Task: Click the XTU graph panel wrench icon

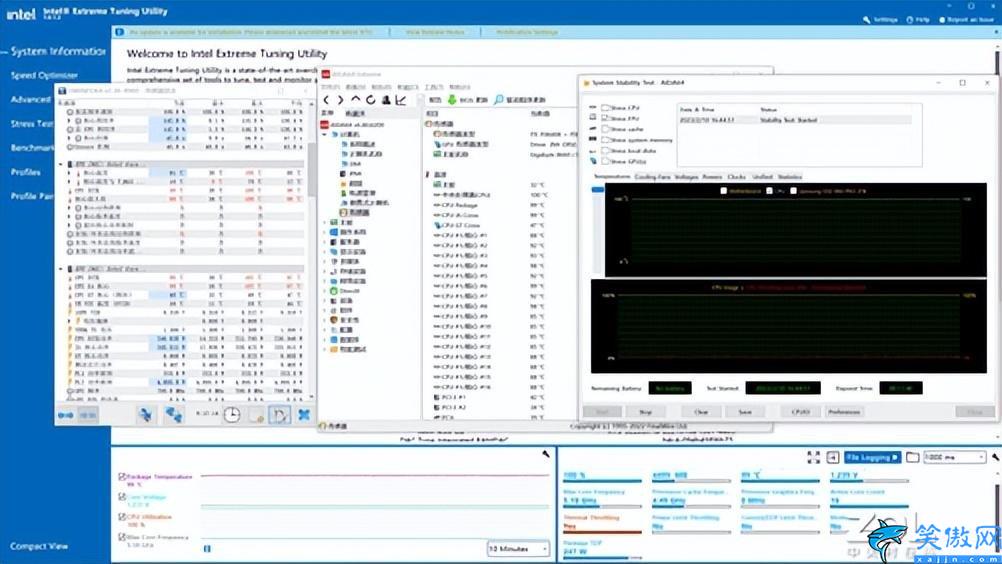Action: pyautogui.click(x=546, y=454)
